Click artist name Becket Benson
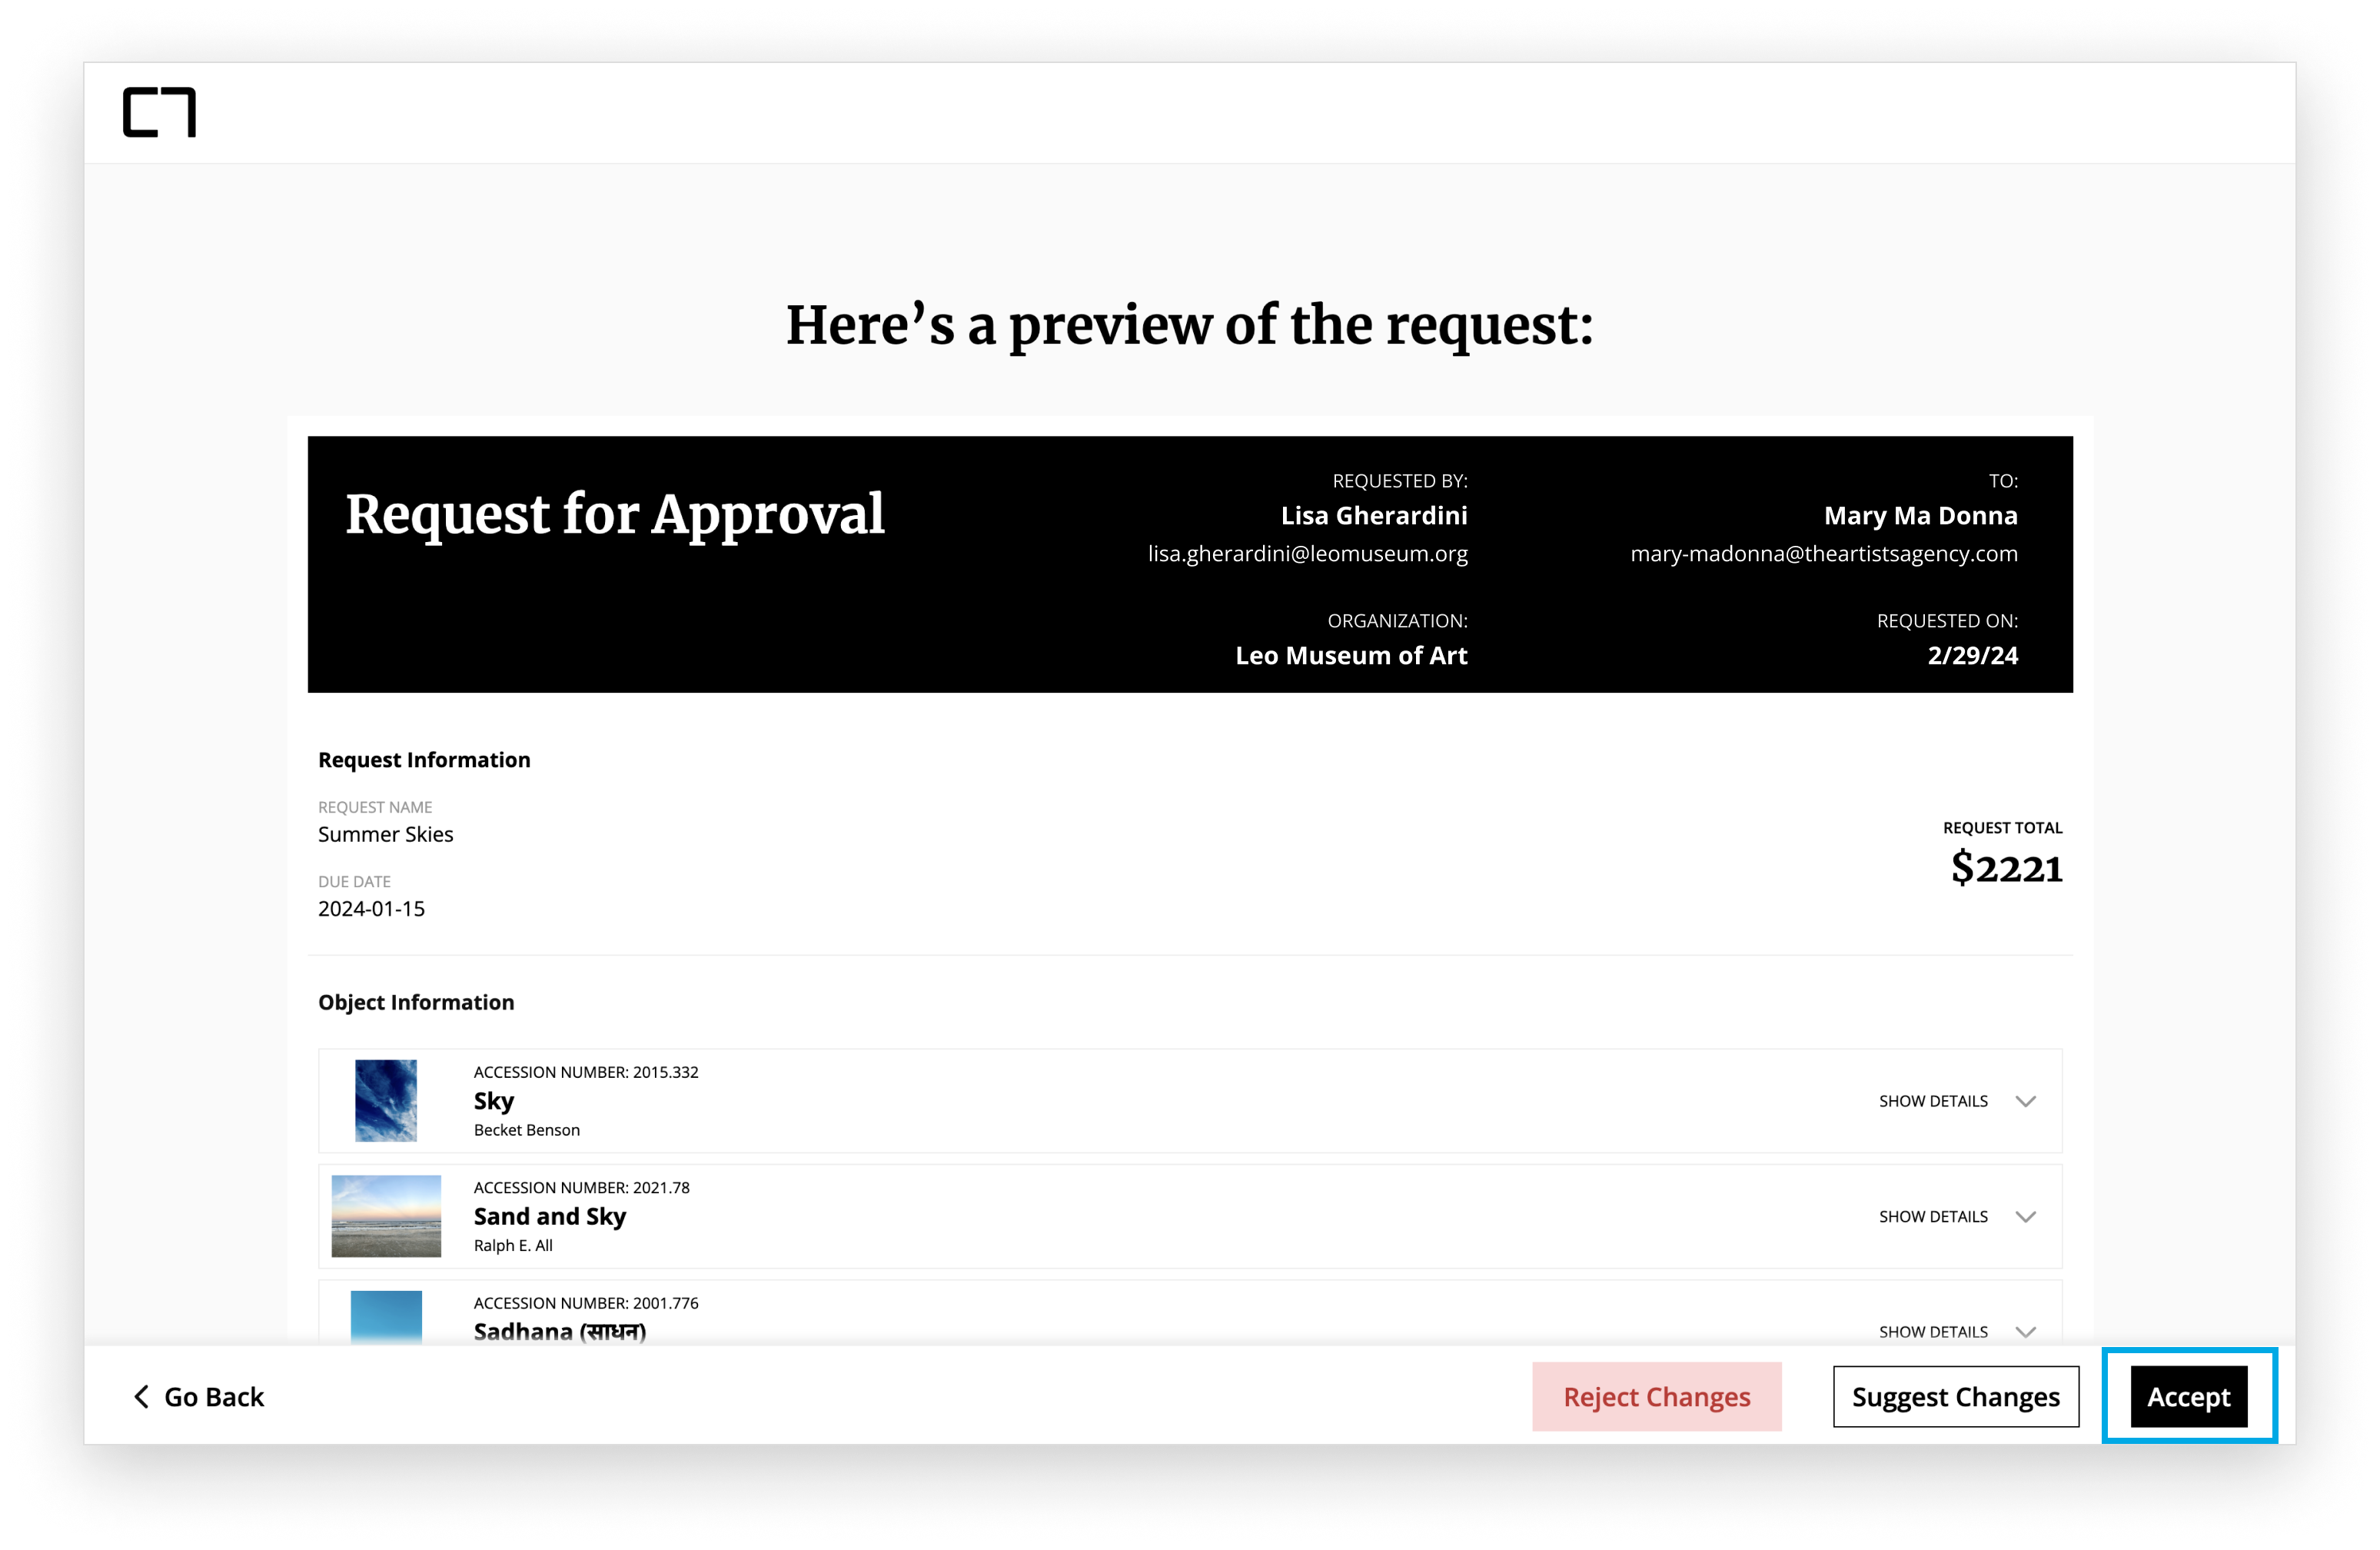This screenshot has height=1550, width=2380. (x=526, y=1130)
